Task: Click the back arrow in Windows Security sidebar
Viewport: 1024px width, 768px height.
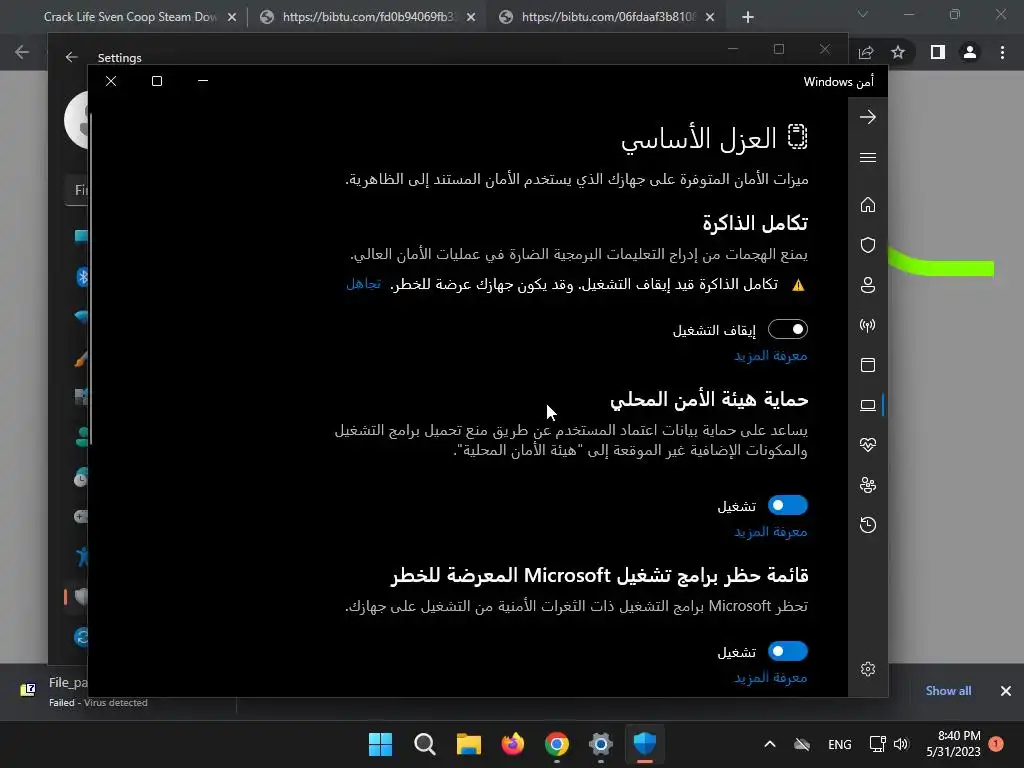Action: (x=868, y=118)
